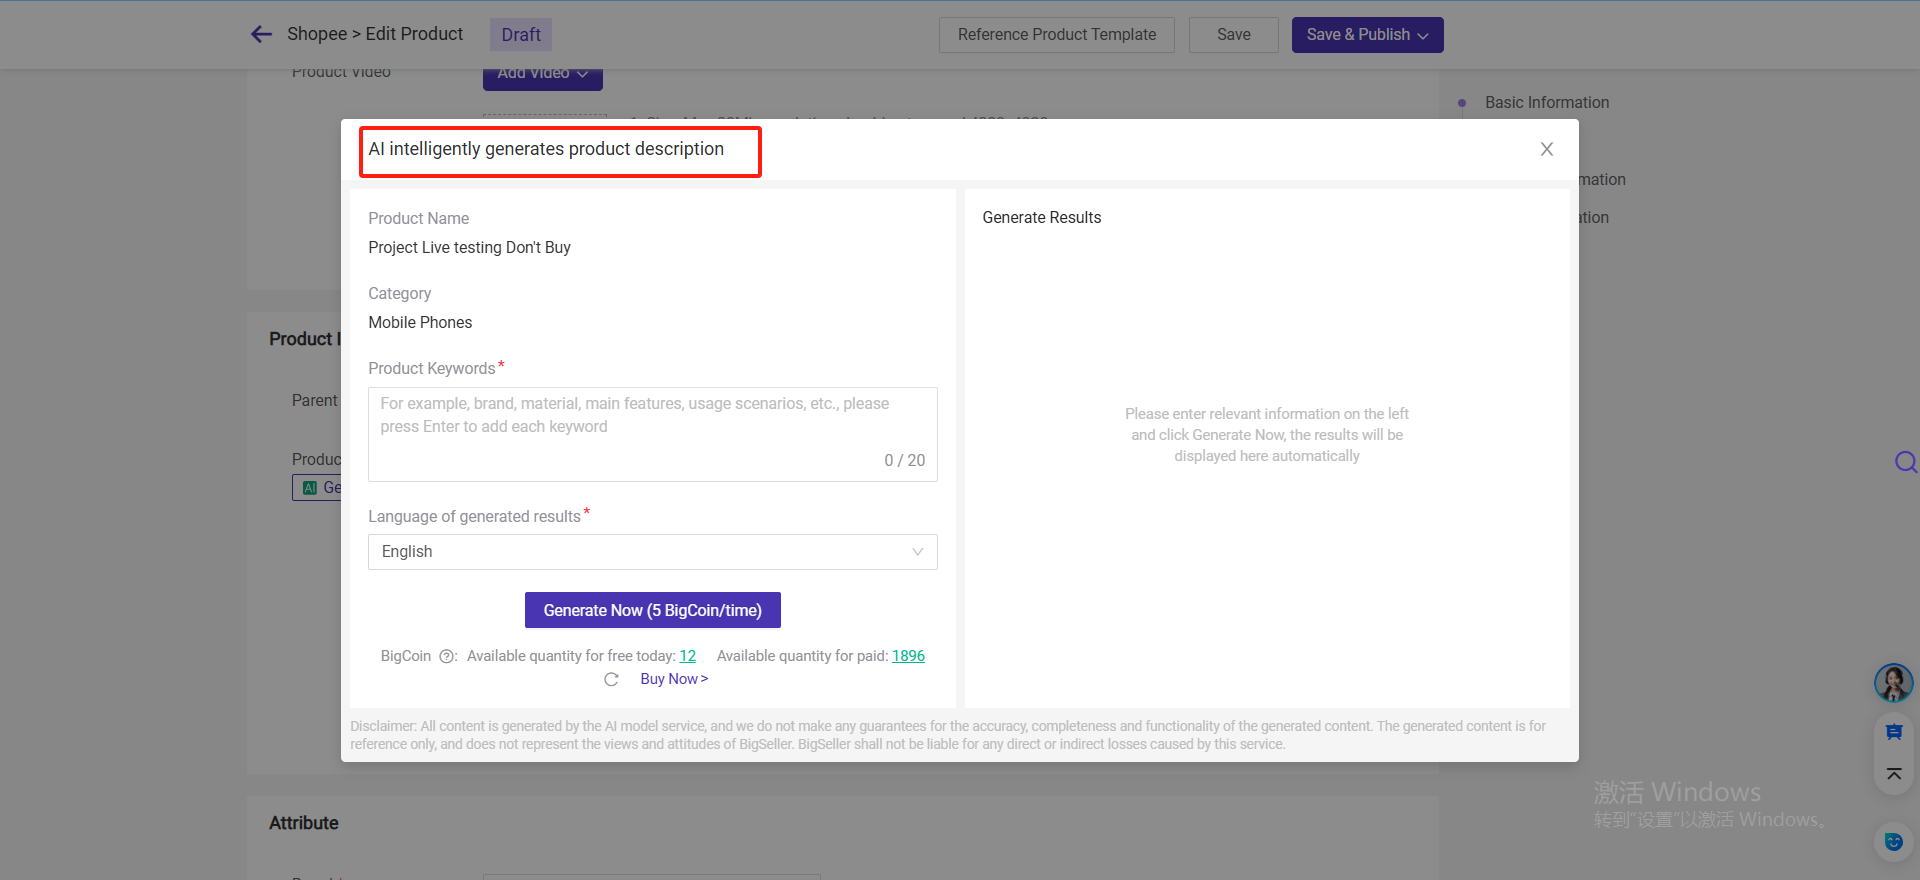This screenshot has width=1920, height=880.
Task: Click the free quantity number 12
Action: (687, 656)
